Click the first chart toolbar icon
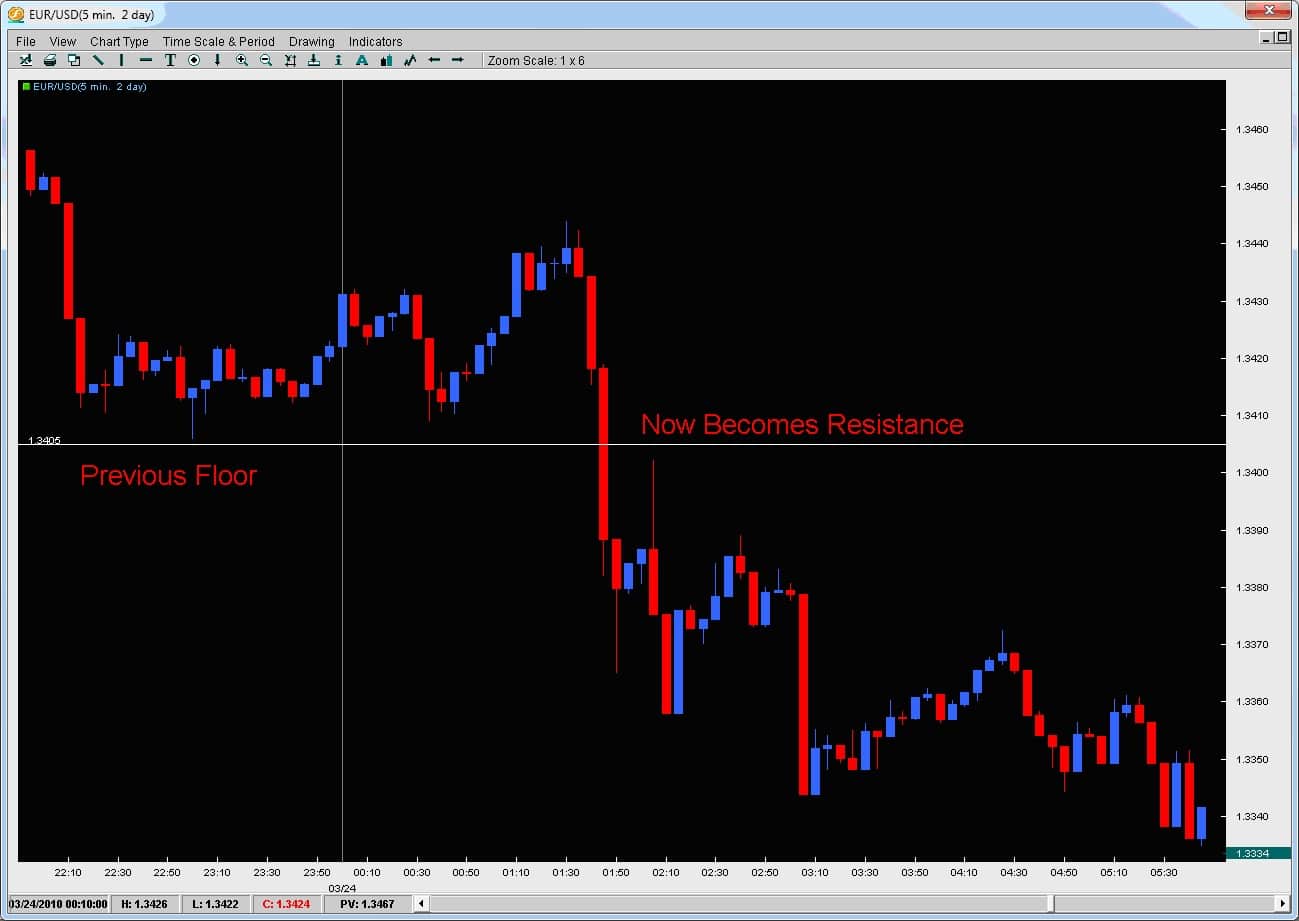This screenshot has width=1299, height=921. 26,60
